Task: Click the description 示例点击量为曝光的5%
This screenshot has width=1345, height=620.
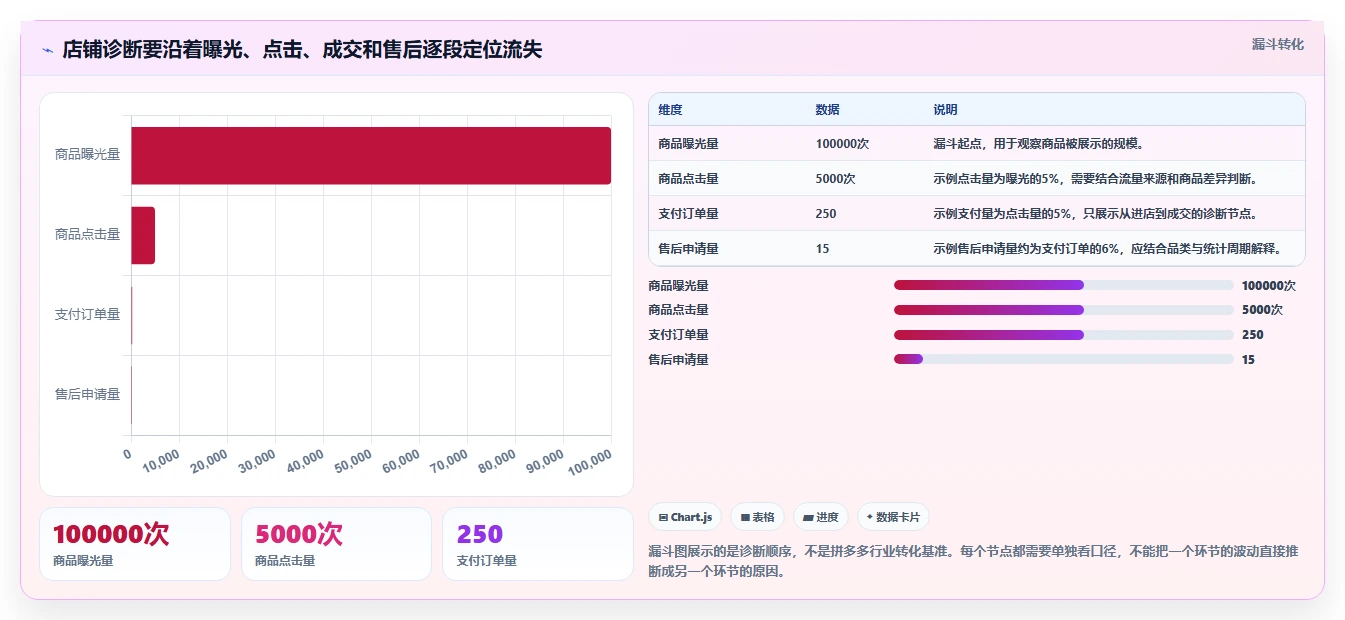Action: click(1095, 179)
